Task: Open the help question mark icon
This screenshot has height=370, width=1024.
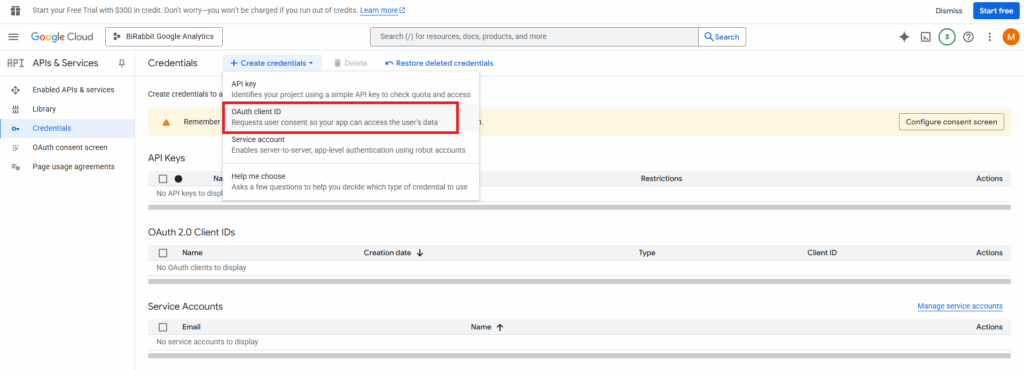Action: (x=968, y=37)
